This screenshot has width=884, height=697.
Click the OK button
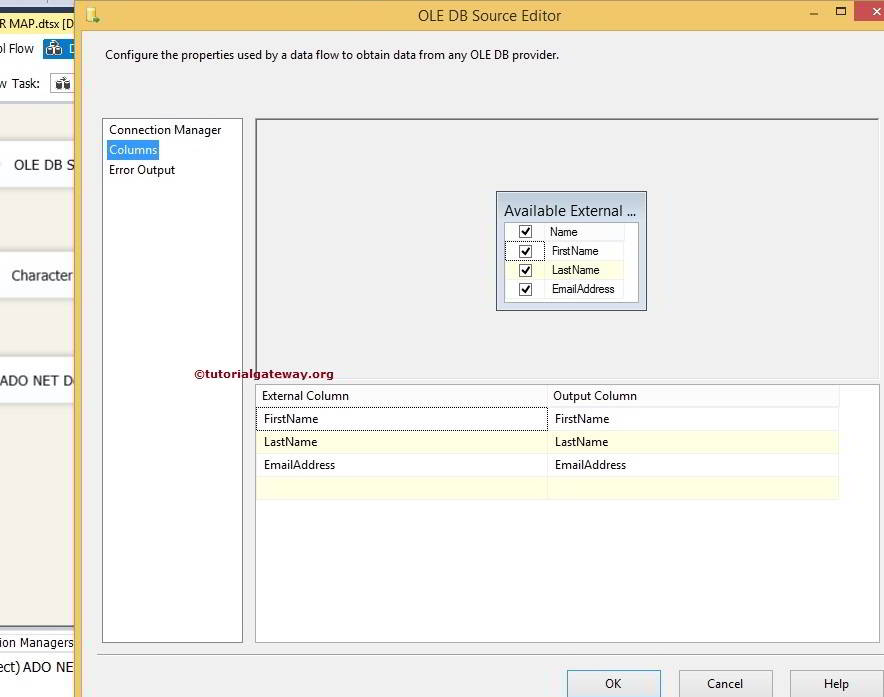pyautogui.click(x=613, y=683)
